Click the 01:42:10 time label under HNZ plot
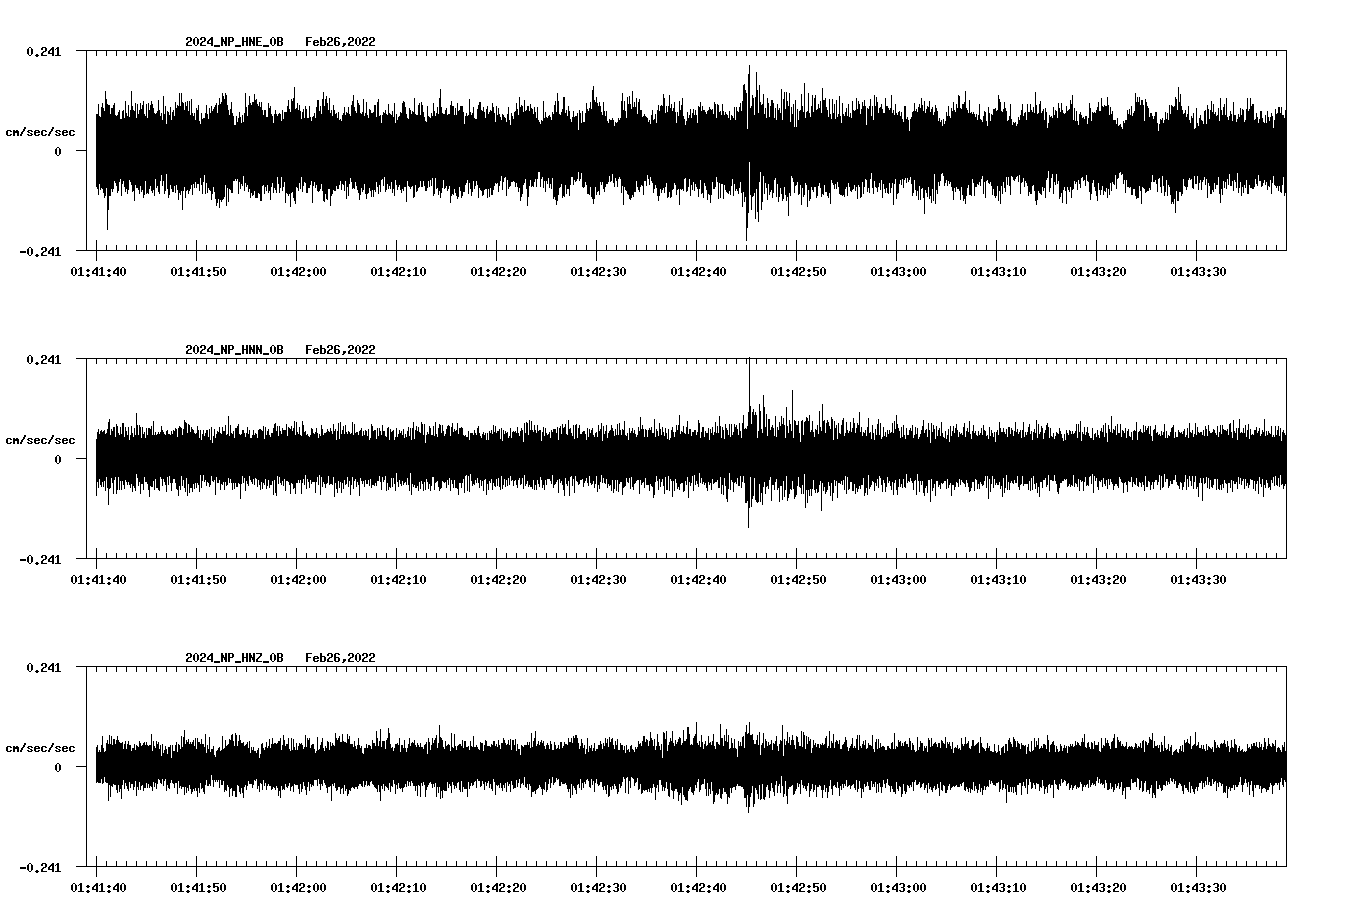This screenshot has width=1358, height=924. (398, 888)
